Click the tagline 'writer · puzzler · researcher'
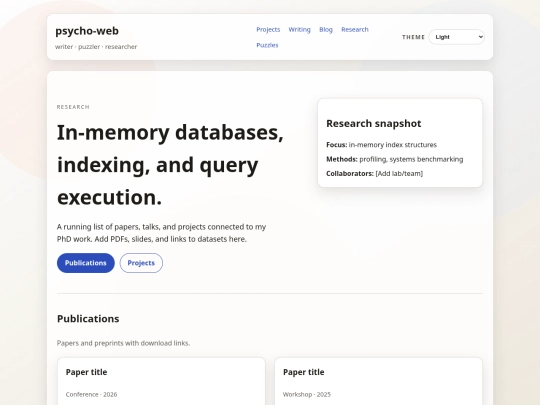Screen dimensions: 540x405 [96, 47]
